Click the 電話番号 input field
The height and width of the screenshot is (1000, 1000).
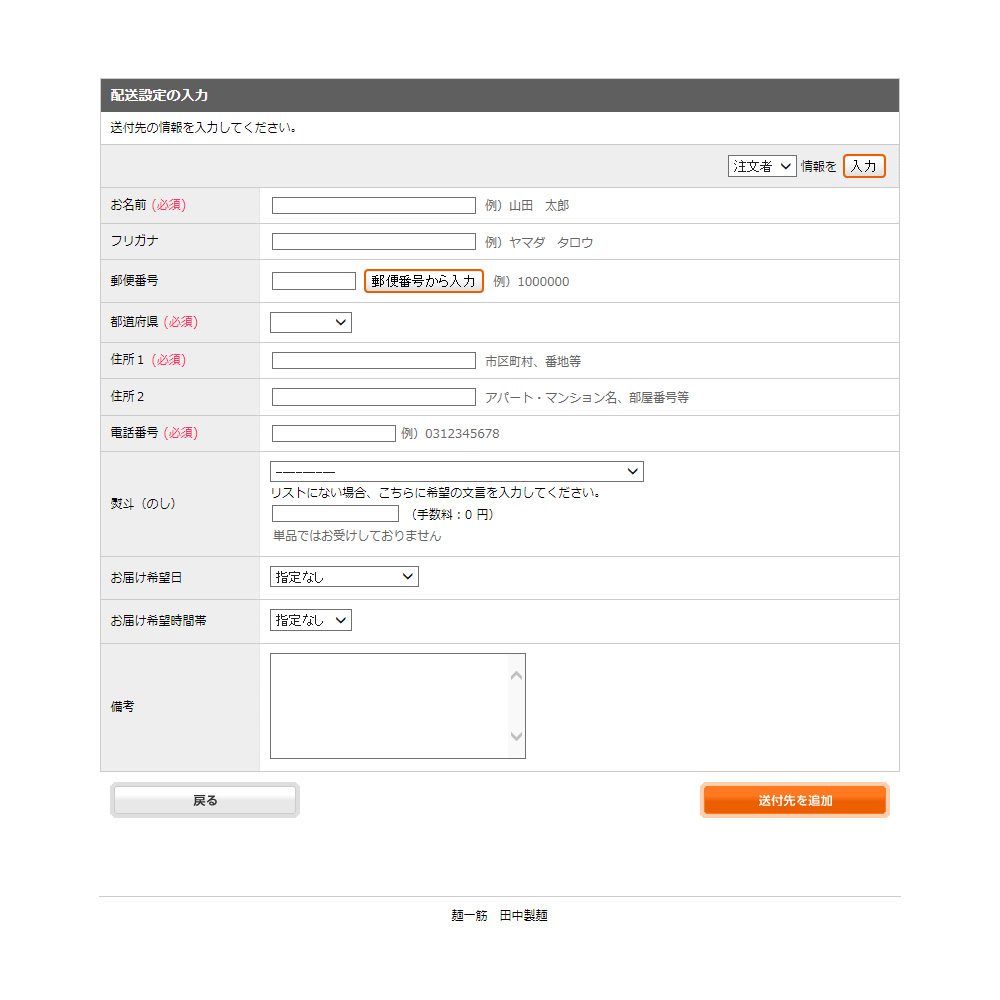click(x=334, y=434)
